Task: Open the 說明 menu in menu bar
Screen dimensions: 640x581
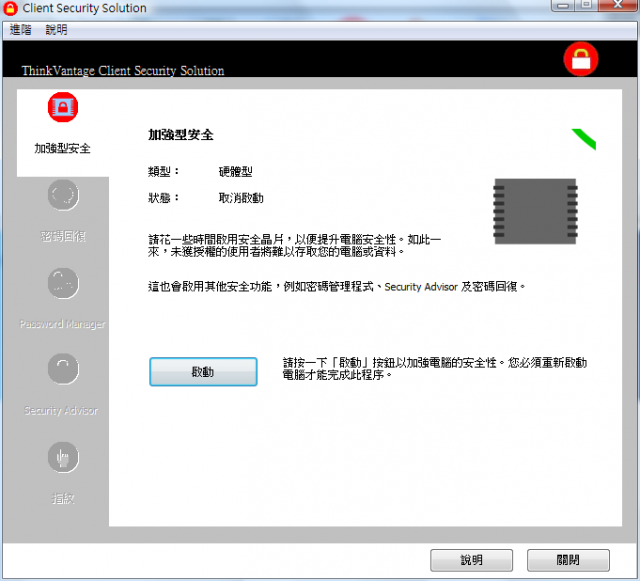Action: pyautogui.click(x=56, y=30)
